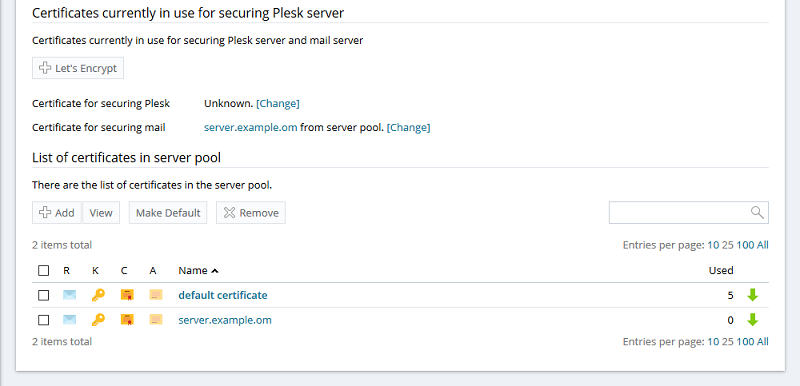Click the Let's Encrypt button

point(78,68)
